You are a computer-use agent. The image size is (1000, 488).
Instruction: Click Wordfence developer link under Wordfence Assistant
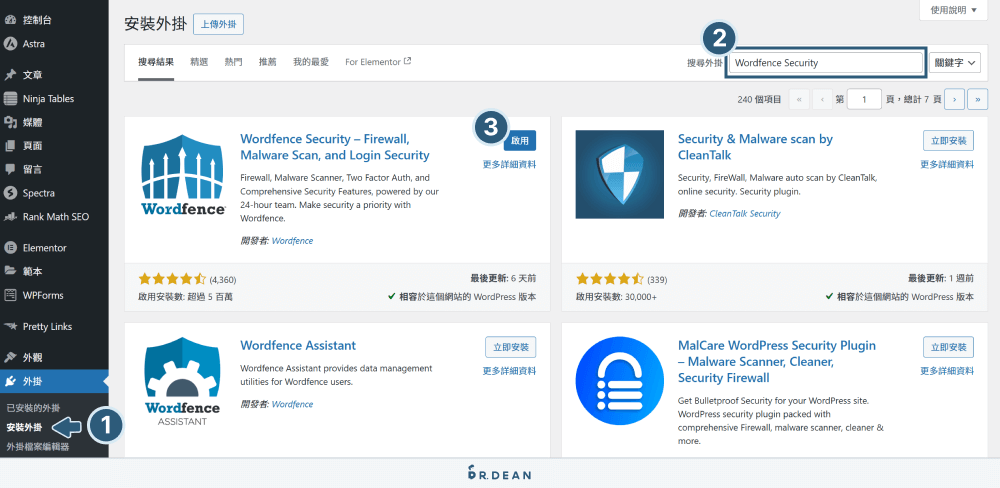[292, 404]
